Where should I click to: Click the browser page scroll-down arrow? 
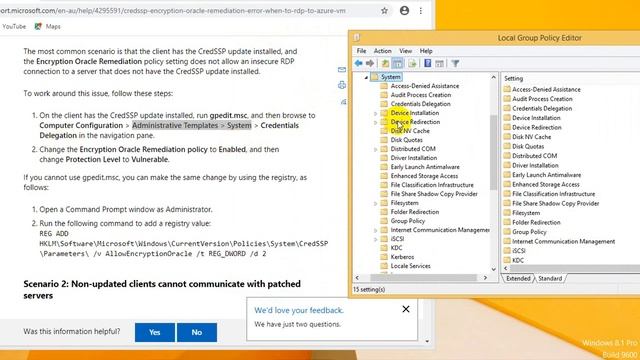click(427, 341)
